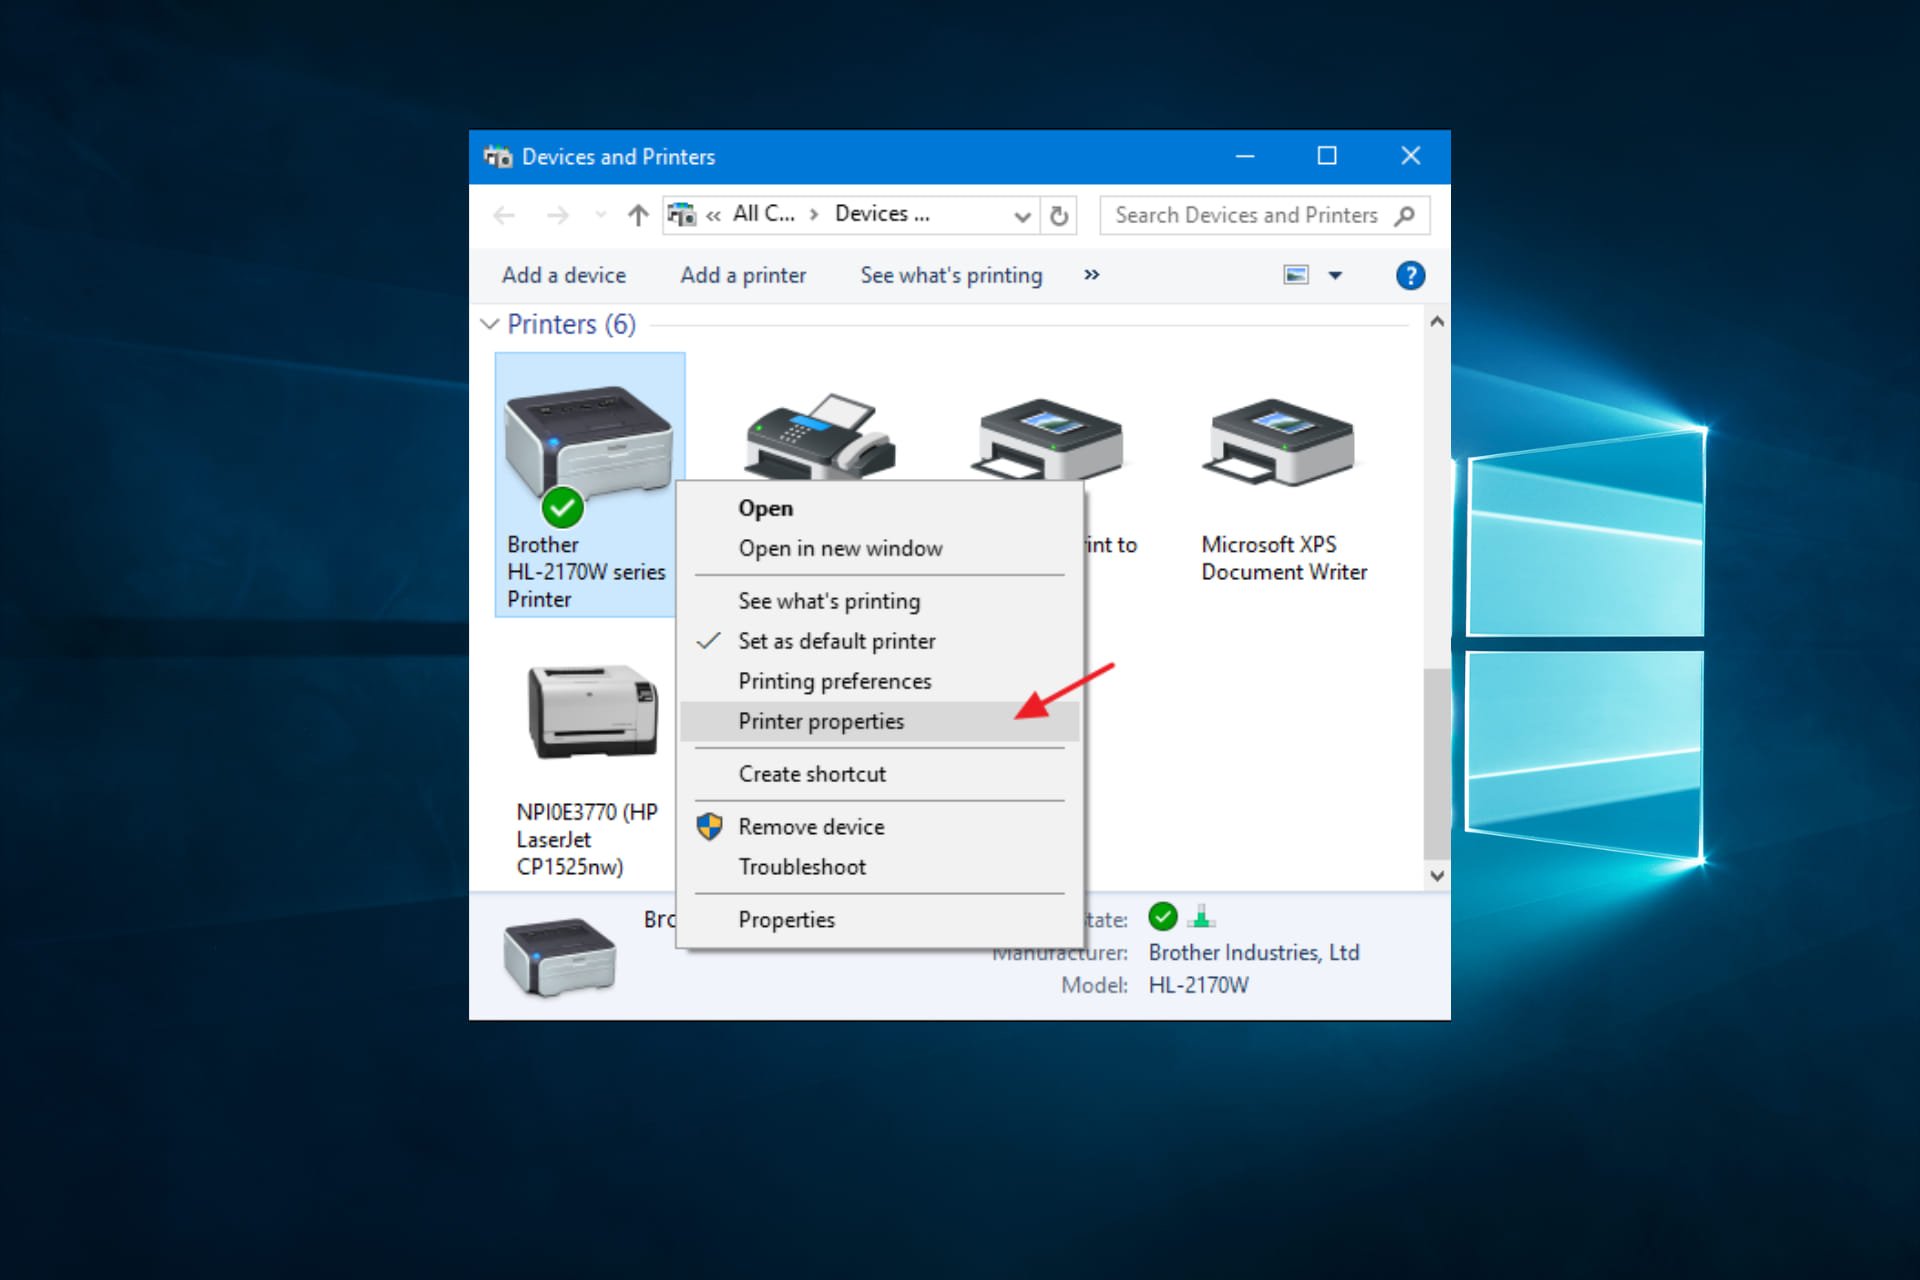Image resolution: width=1920 pixels, height=1280 pixels.
Task: Open the recent locations dropdown arrow
Action: 600,215
